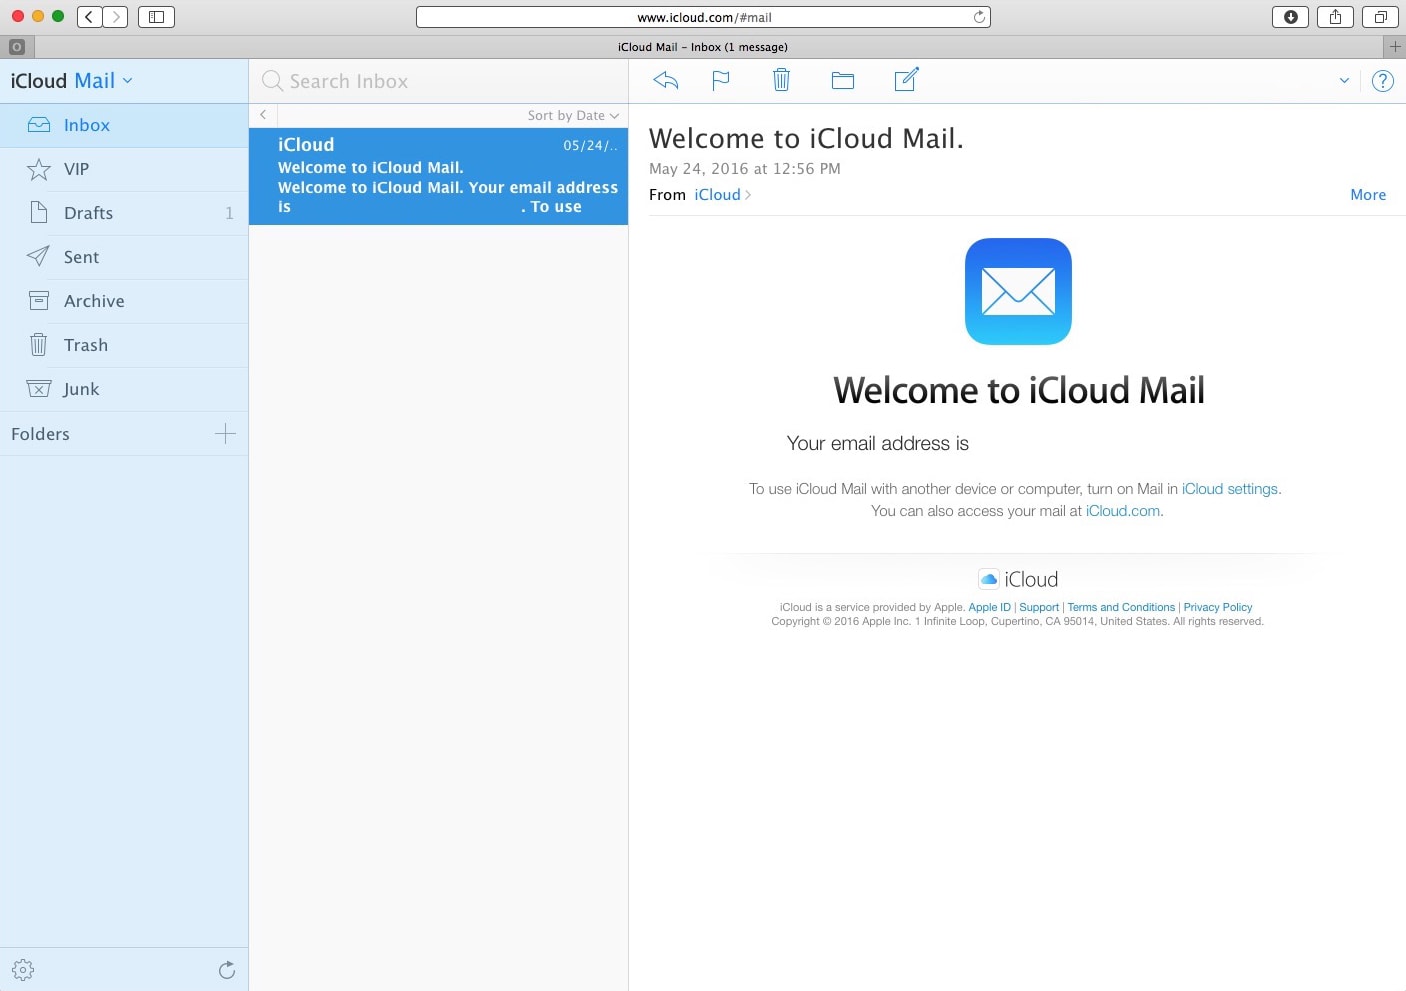Click the Inbox tray icon

[x=38, y=125]
